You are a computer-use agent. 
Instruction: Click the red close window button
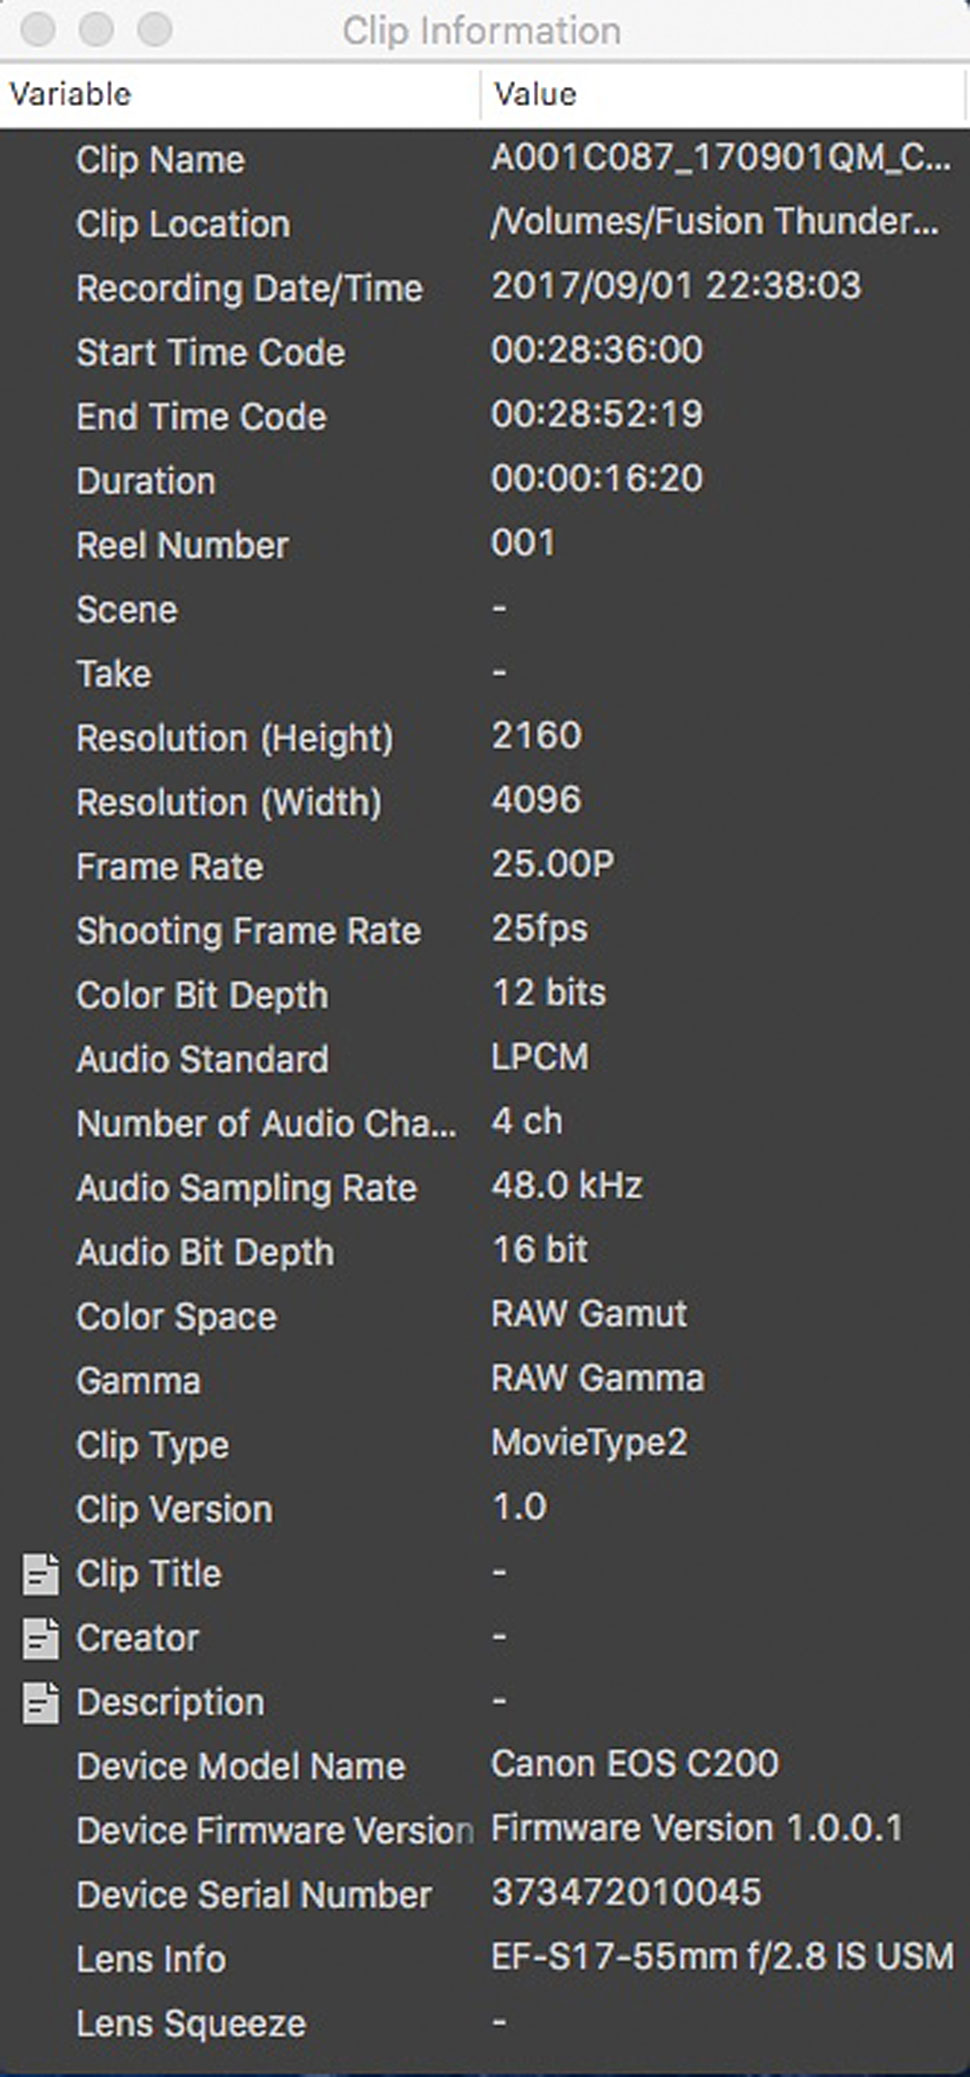(x=38, y=30)
